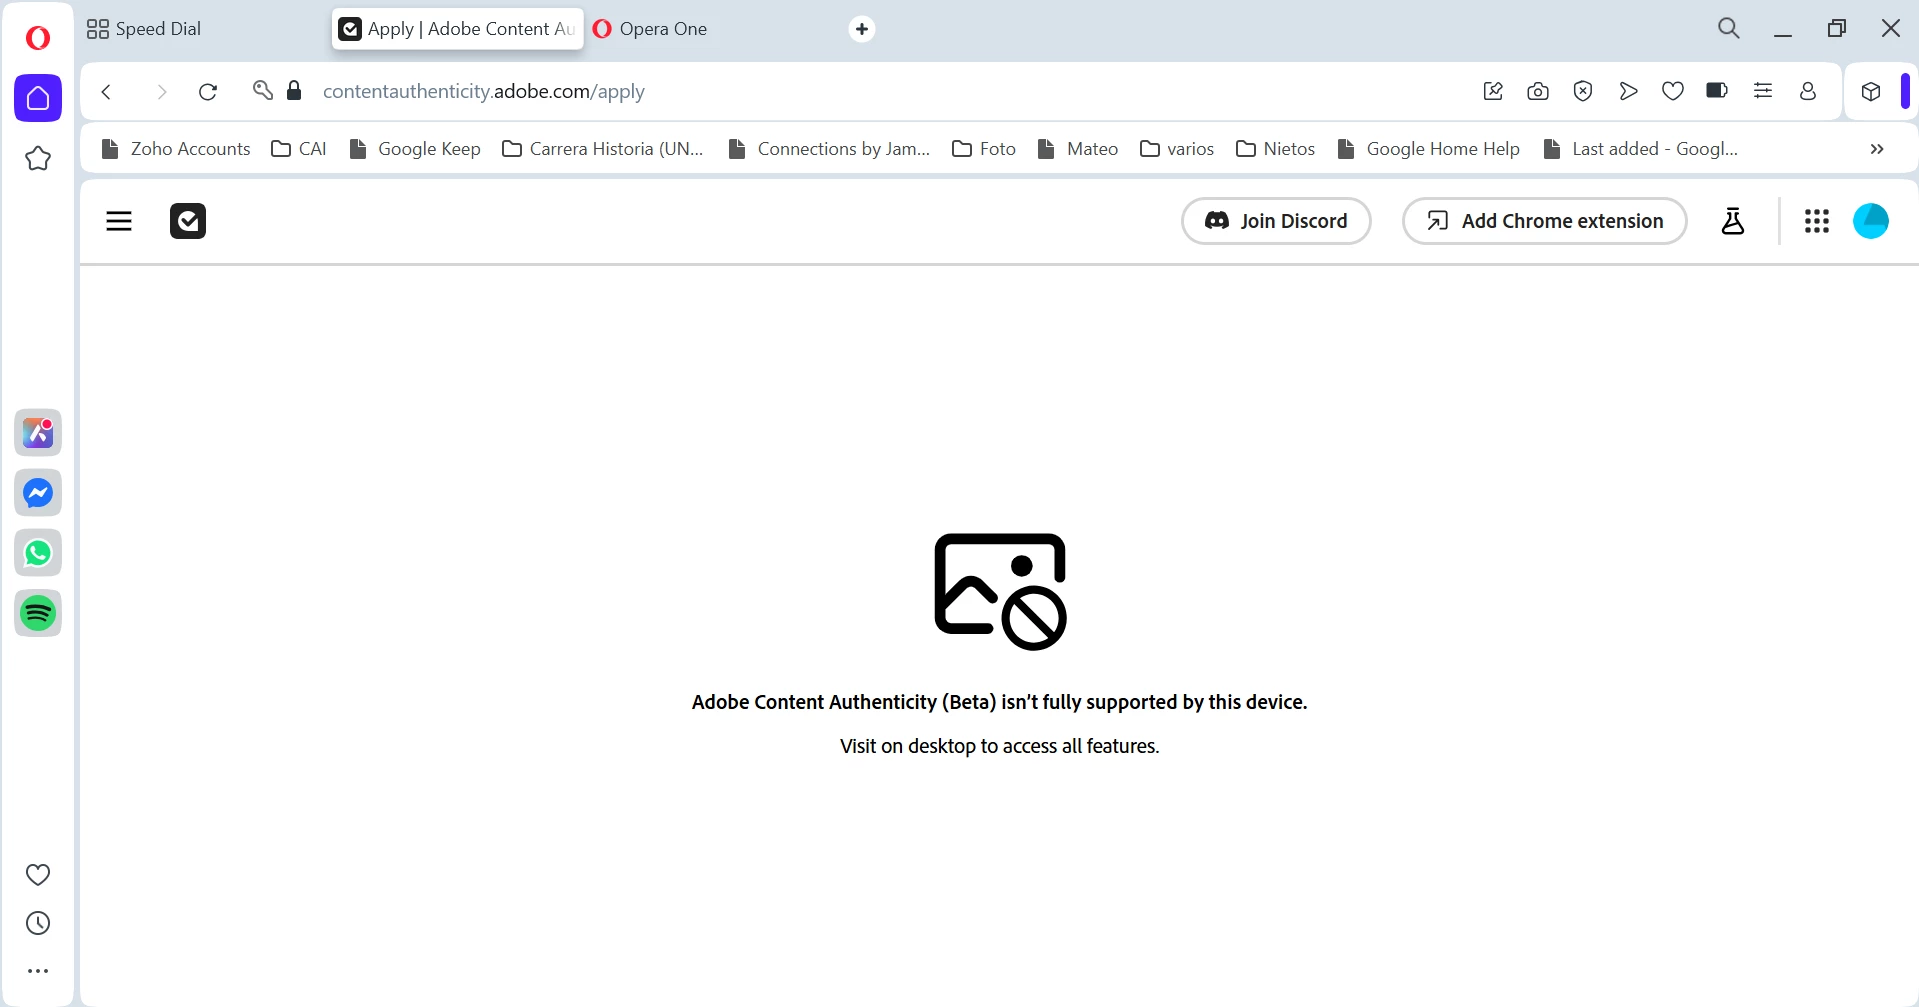Screen dimensions: 1919x1007
Task: Search tabs with magnifier icon
Action: (x=1729, y=29)
